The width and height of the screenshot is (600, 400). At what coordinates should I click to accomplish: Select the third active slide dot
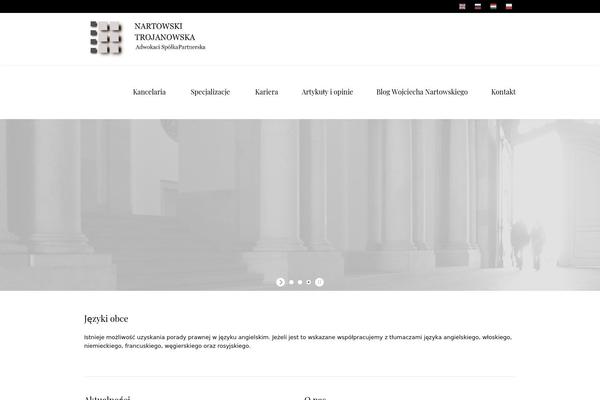309,282
